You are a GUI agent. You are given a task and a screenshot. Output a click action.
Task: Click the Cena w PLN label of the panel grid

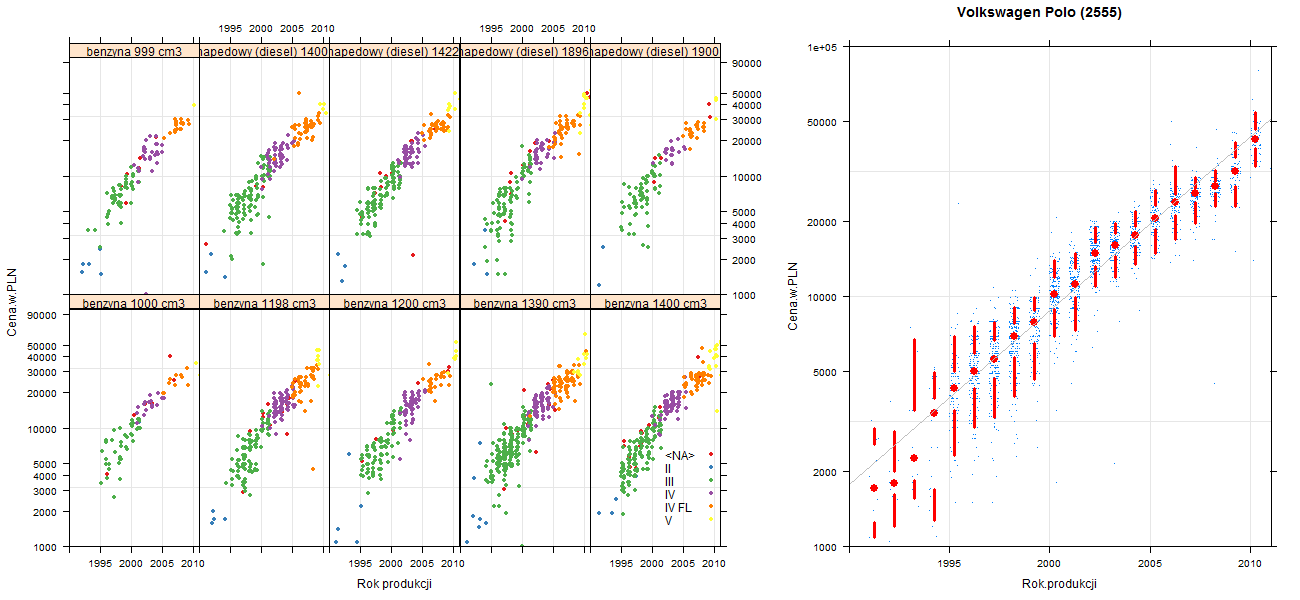pyautogui.click(x=12, y=303)
